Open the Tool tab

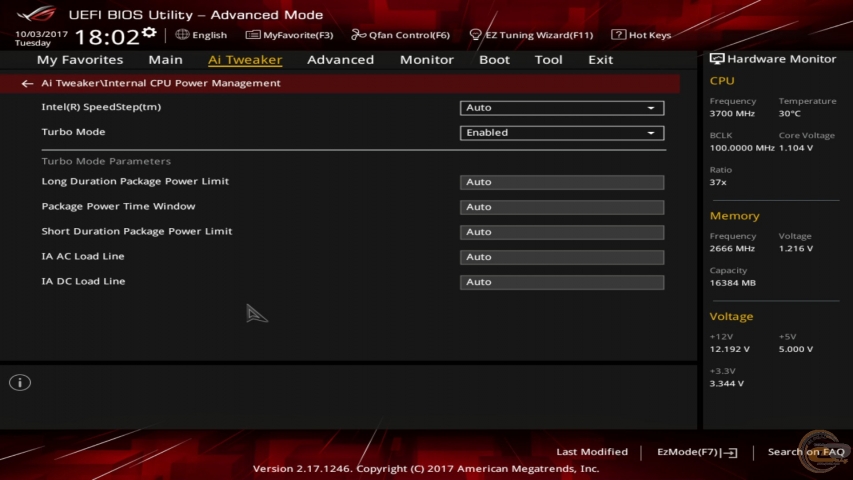tap(548, 59)
